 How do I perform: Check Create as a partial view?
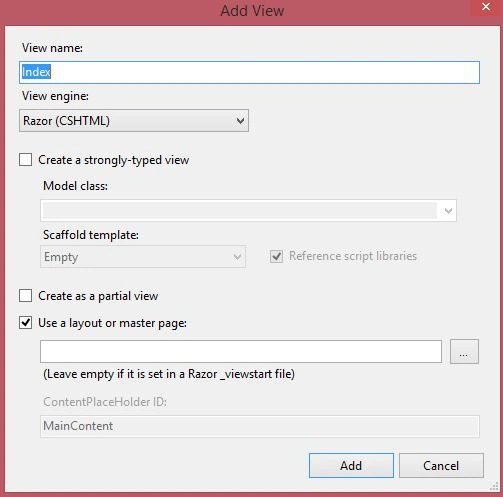(26, 296)
